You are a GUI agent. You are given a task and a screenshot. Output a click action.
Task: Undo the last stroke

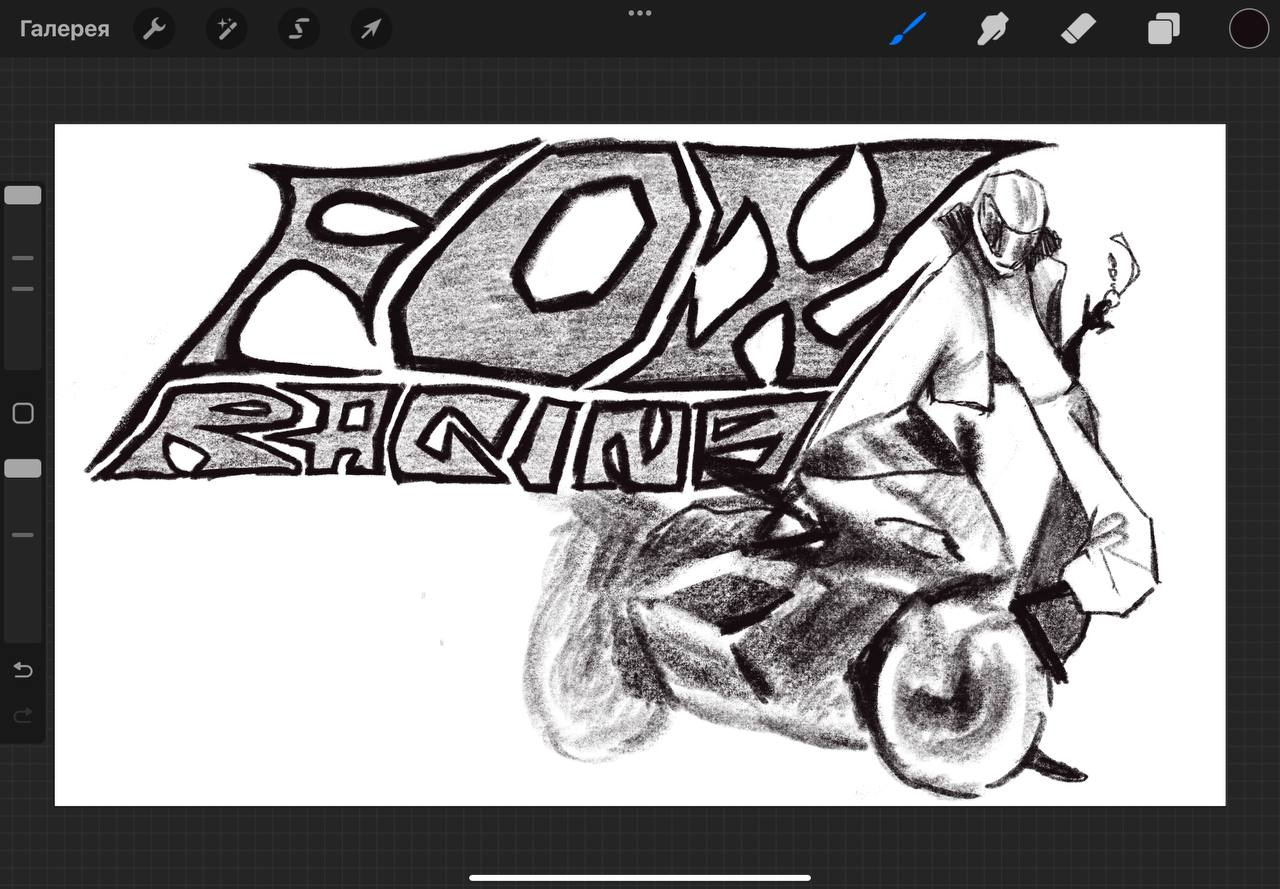point(23,670)
